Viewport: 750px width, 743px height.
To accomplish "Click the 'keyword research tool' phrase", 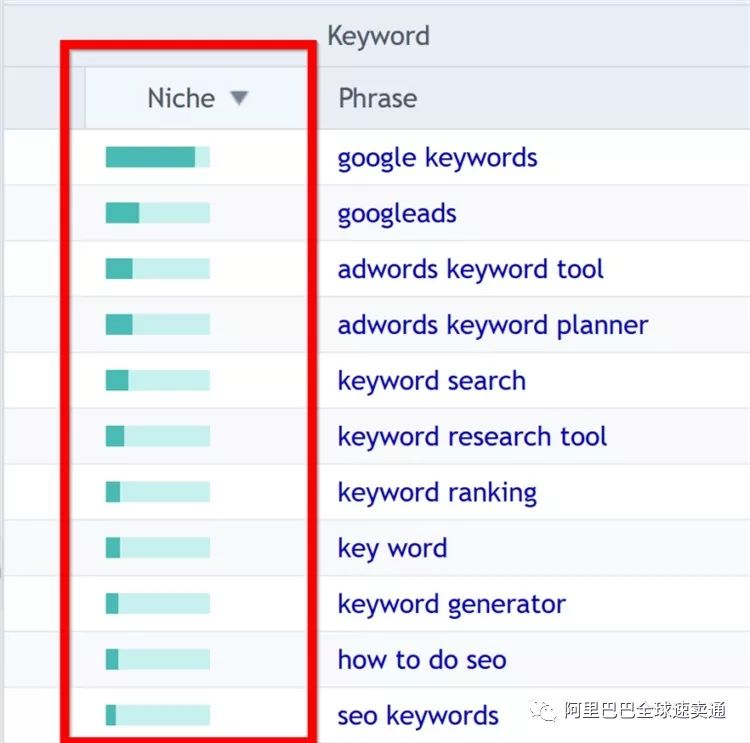I will [x=472, y=437].
